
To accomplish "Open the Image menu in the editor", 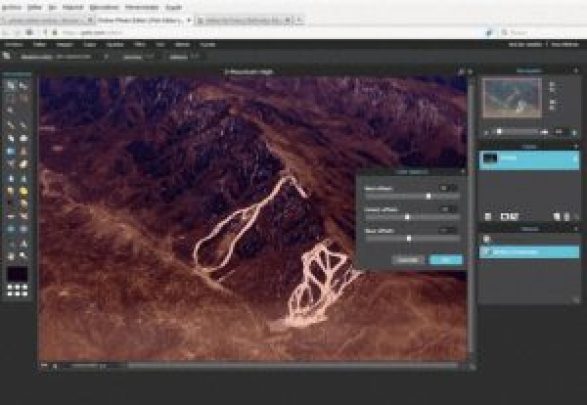I will [64, 45].
